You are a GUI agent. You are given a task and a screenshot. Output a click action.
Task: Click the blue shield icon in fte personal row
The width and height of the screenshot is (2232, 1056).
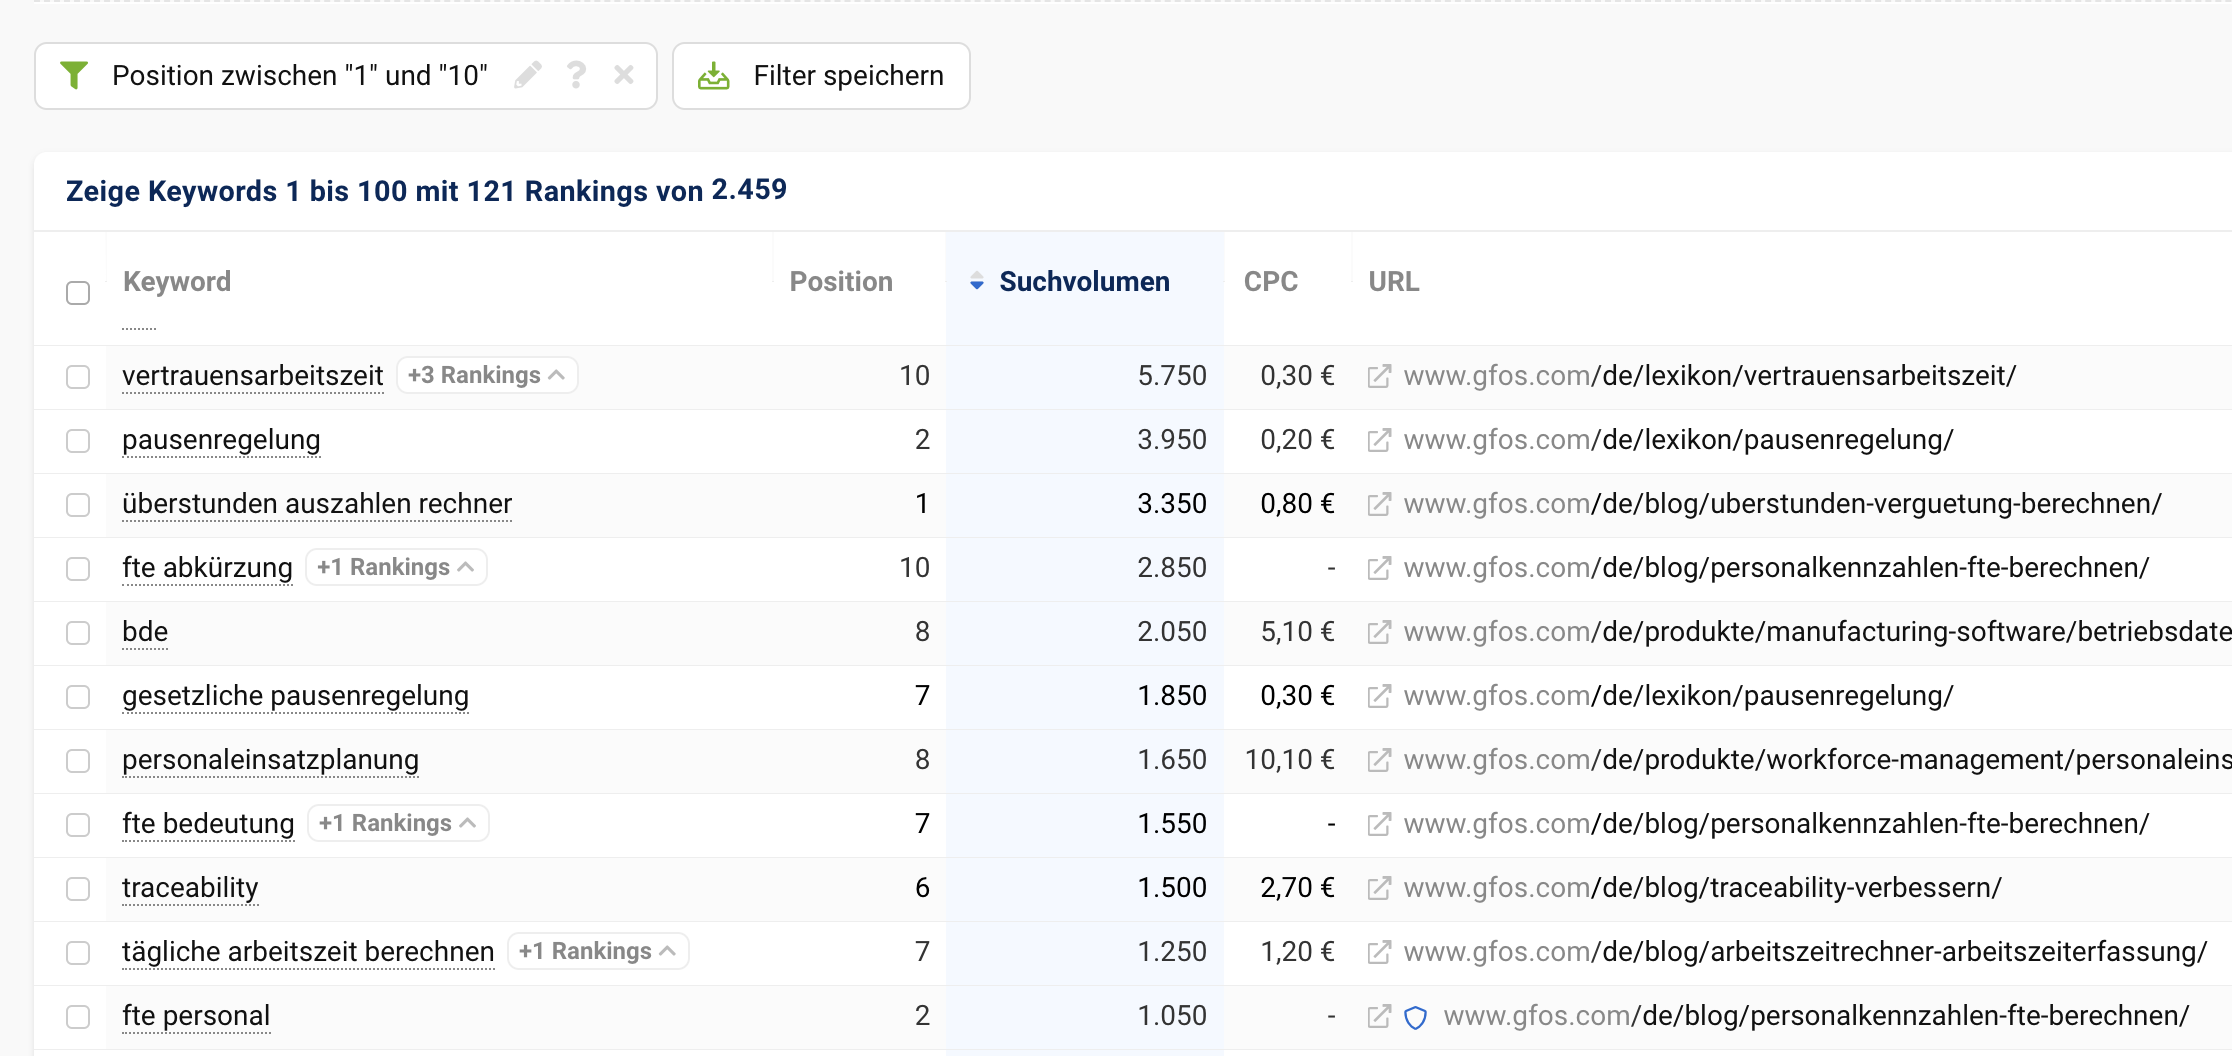pyautogui.click(x=1415, y=1017)
